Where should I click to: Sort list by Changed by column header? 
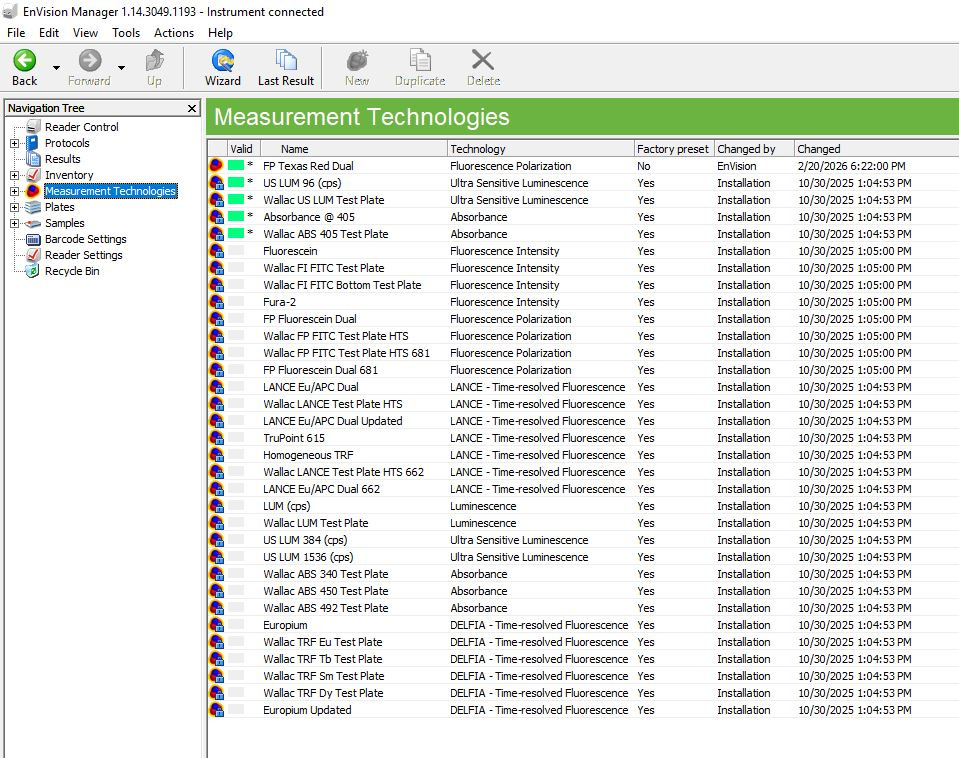[x=753, y=149]
